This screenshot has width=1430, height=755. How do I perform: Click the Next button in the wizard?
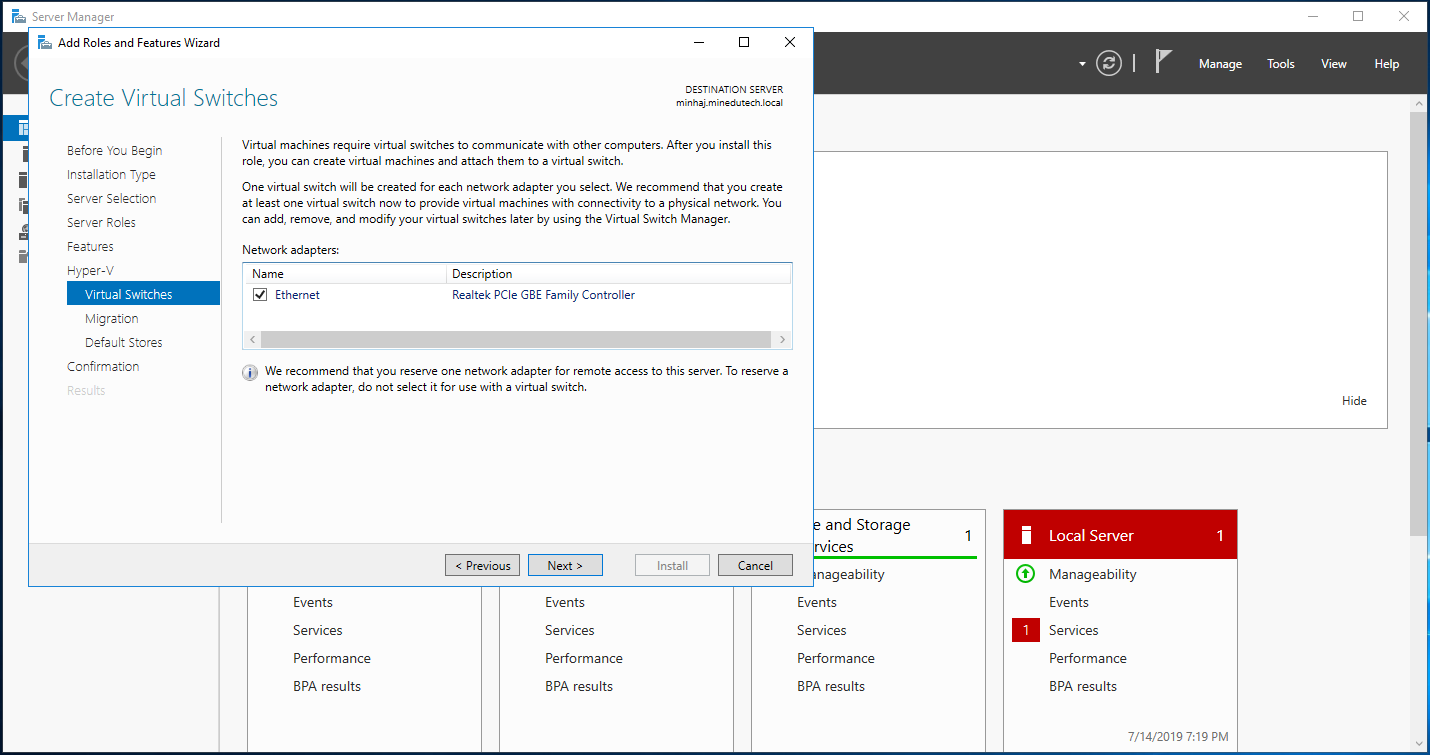(564, 566)
